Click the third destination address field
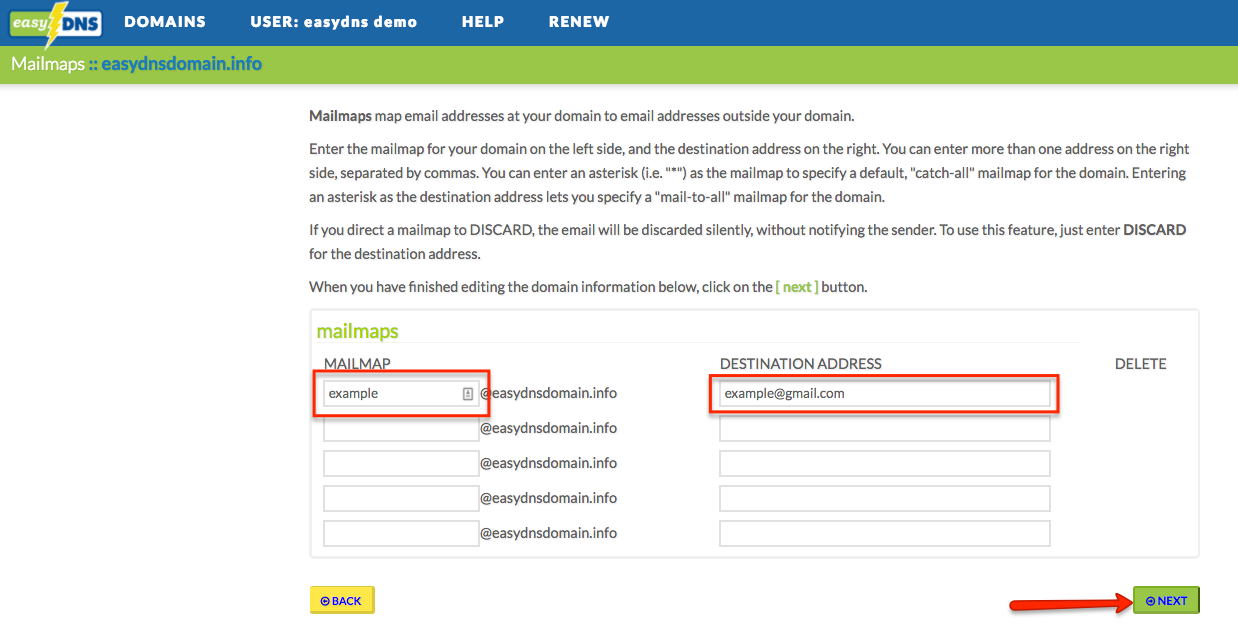 884,463
